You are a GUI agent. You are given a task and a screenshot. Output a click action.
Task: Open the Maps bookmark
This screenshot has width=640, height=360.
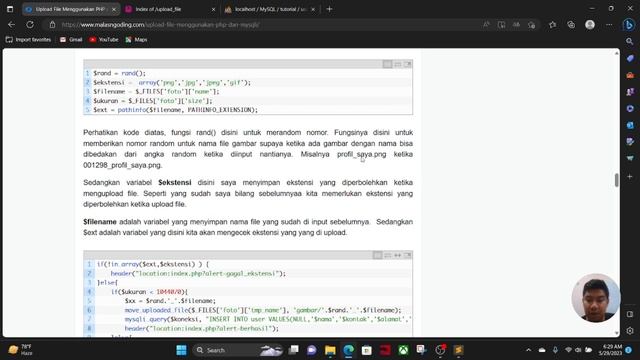point(136,40)
